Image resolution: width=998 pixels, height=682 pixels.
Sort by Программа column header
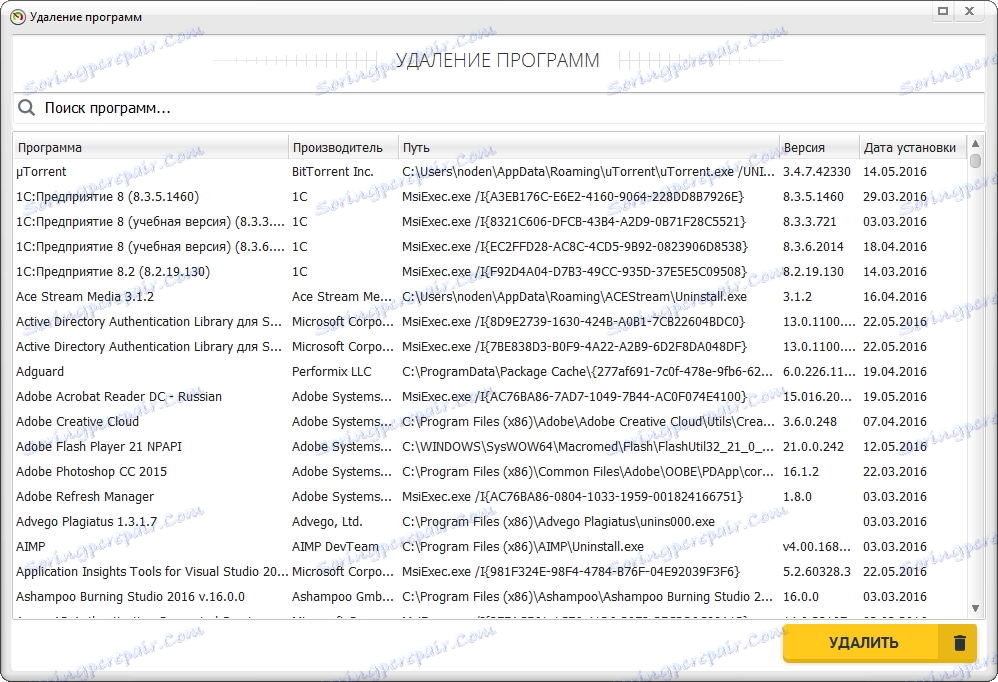[151, 148]
